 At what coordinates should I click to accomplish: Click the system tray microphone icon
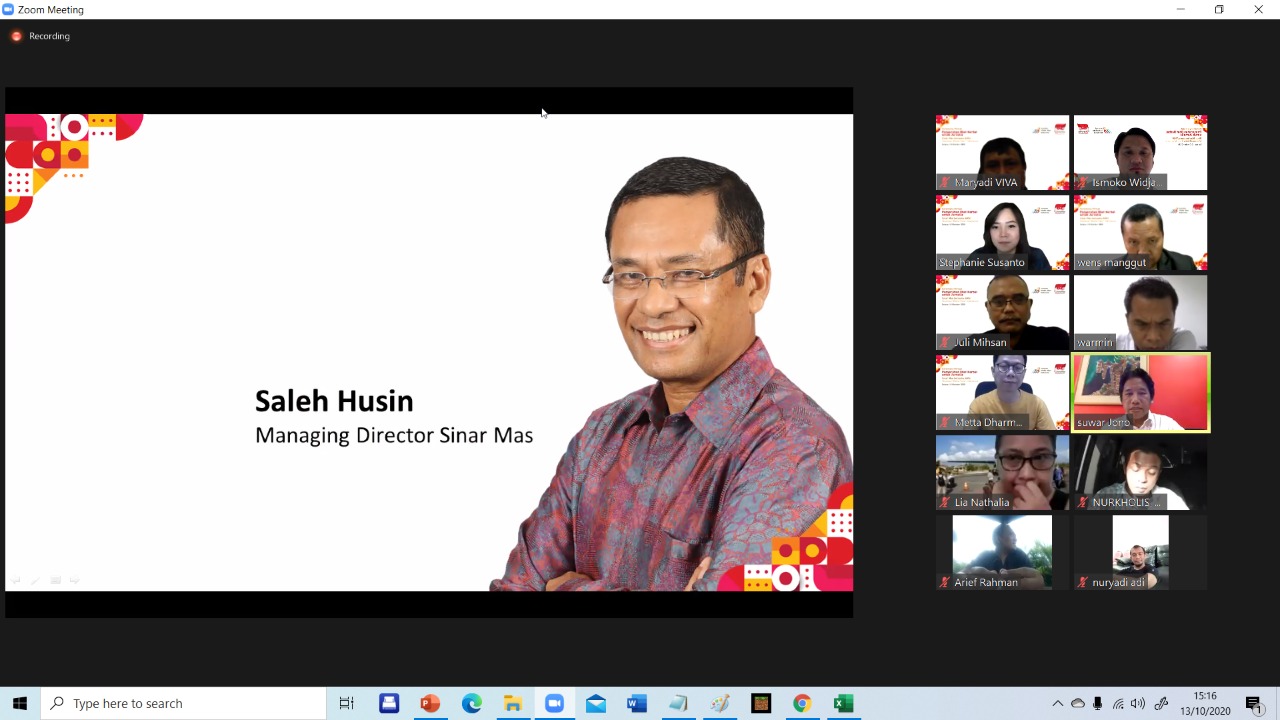tap(1098, 704)
